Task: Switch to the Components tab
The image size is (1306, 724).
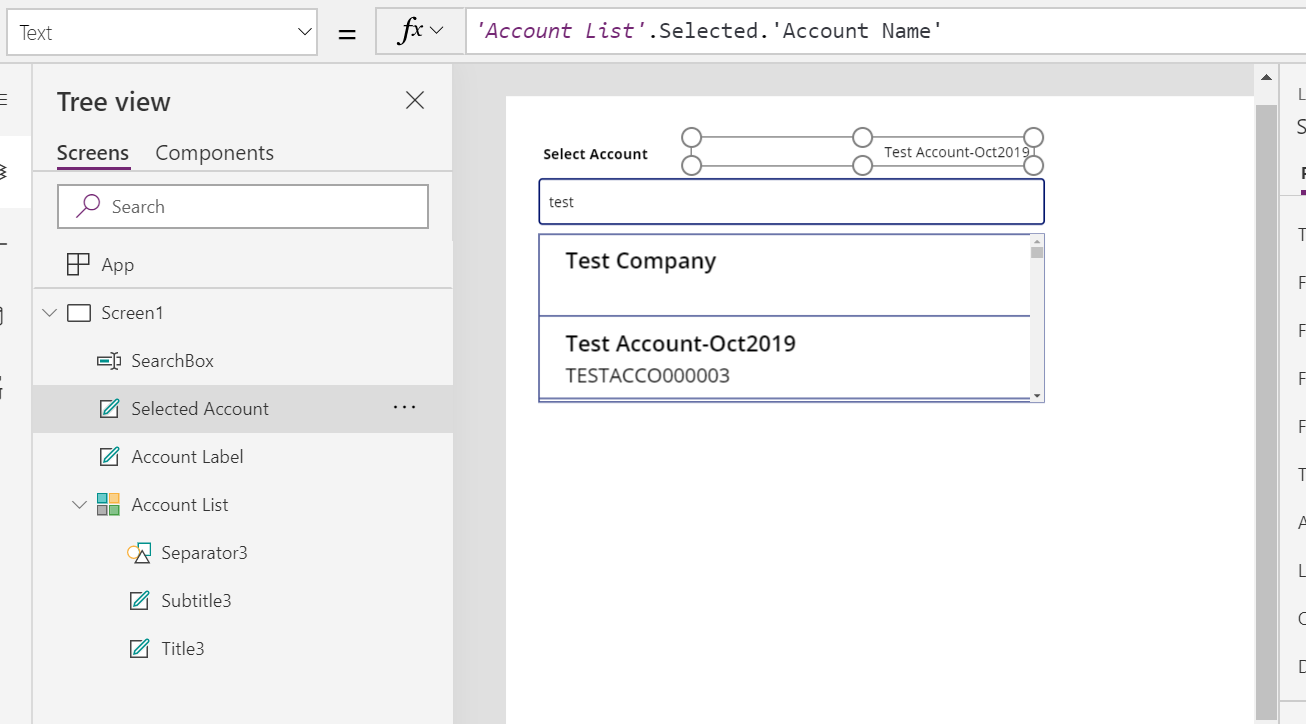Action: click(x=214, y=153)
